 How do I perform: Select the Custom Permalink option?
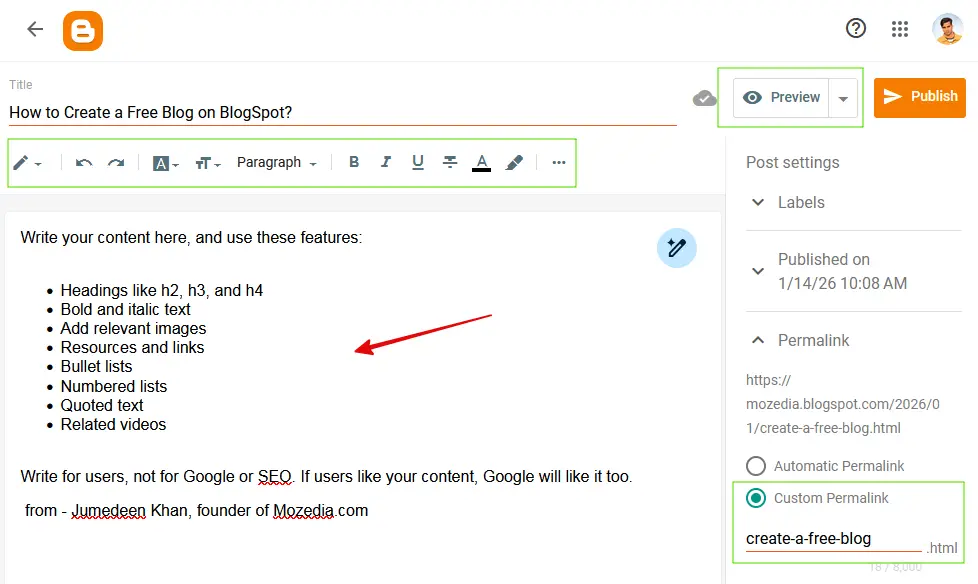click(x=755, y=498)
